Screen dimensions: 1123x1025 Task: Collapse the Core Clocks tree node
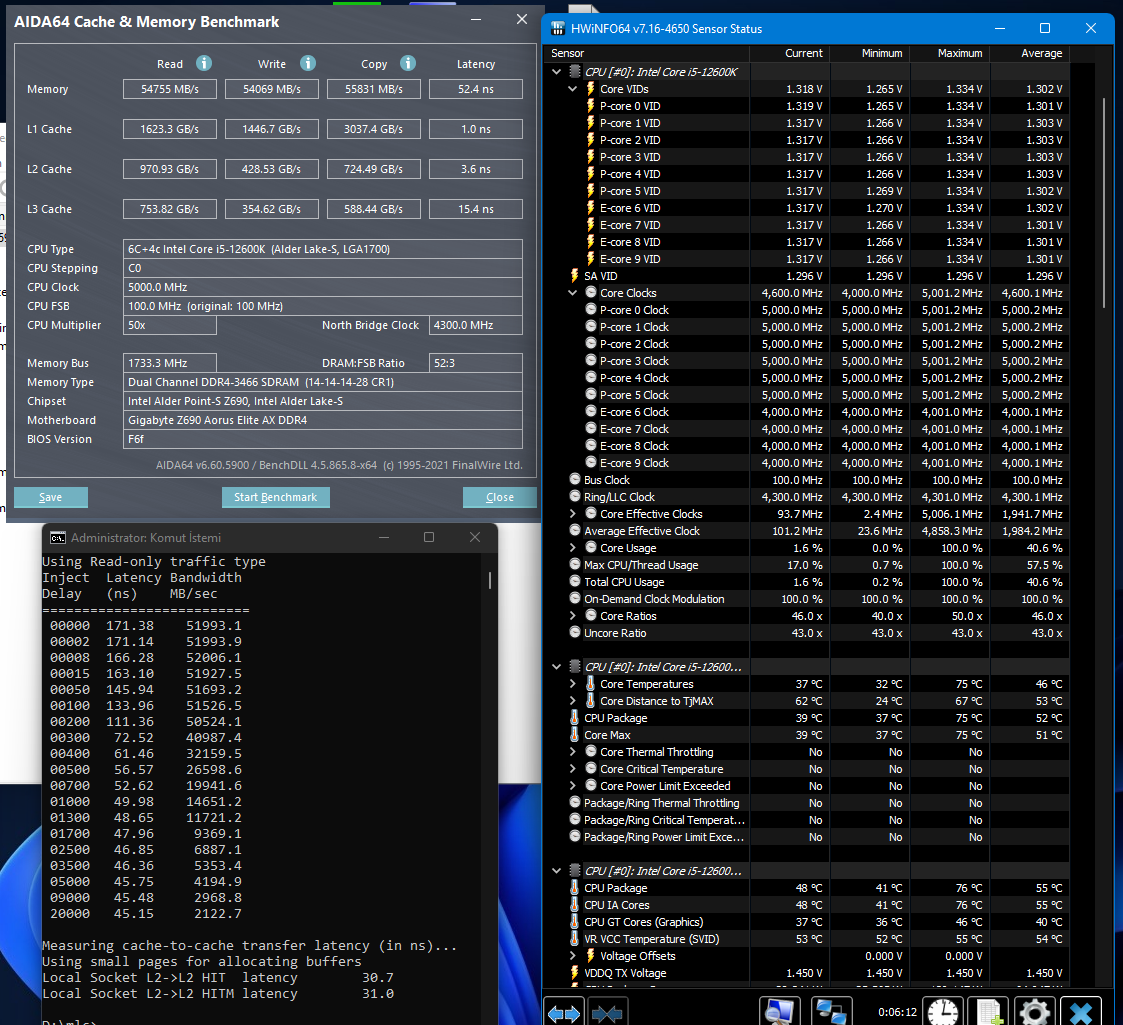[572, 293]
